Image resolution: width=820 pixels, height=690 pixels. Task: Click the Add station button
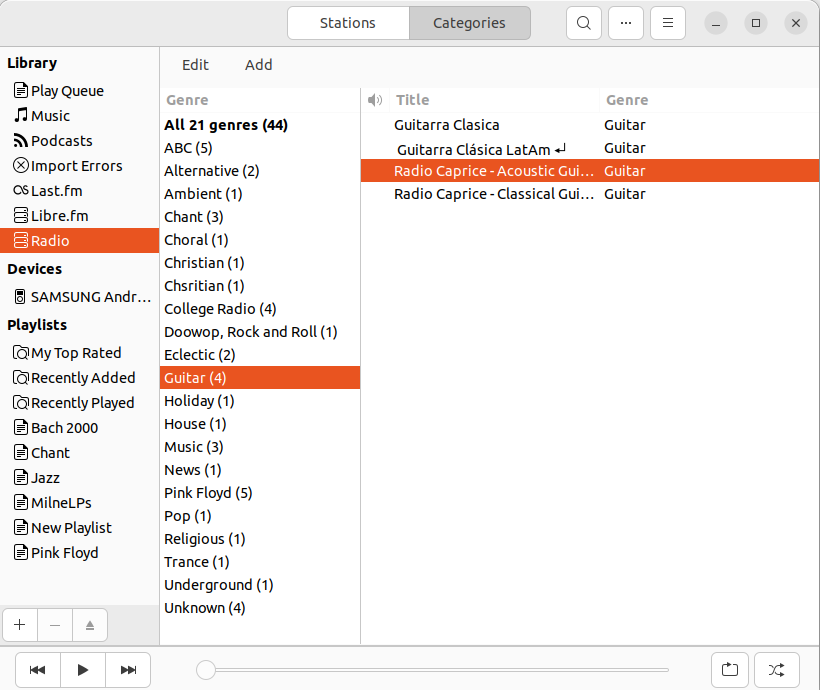tap(258, 65)
